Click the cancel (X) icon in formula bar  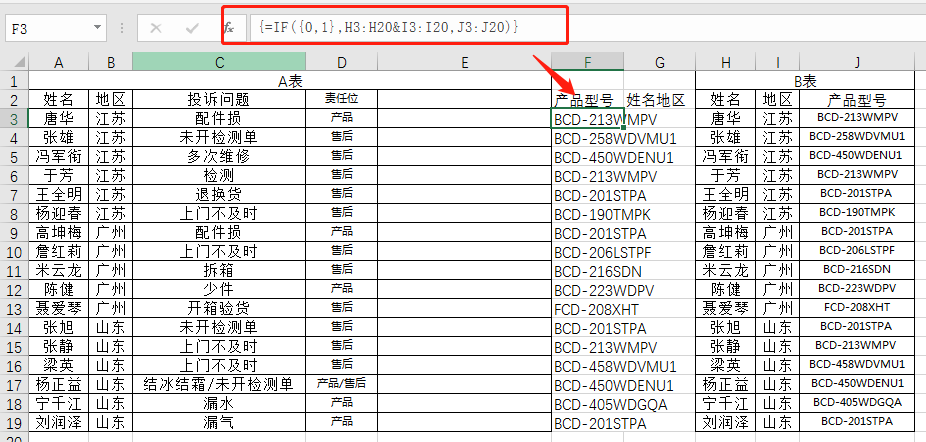click(x=156, y=28)
